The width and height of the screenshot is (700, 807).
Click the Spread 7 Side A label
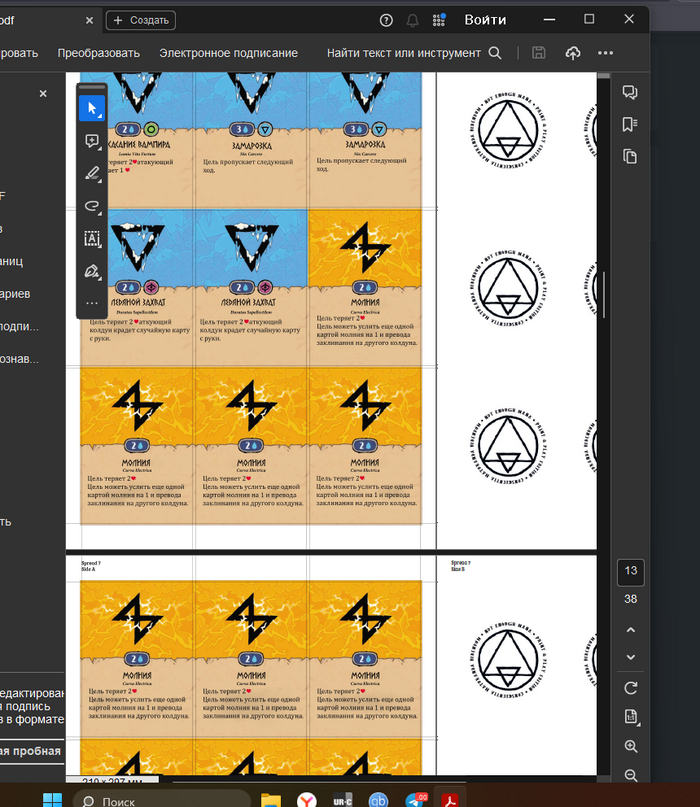(91, 566)
